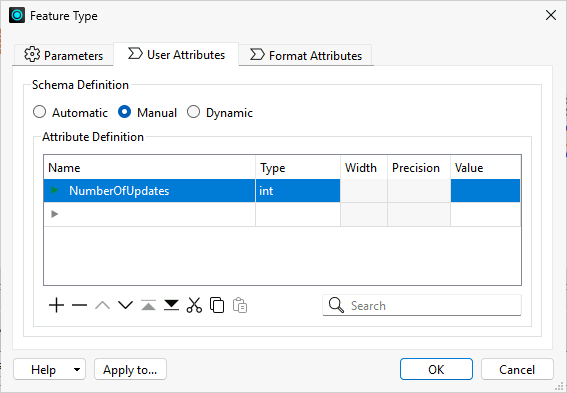Click empty Type cell in new row
Screen dimensions: 567x393
pyautogui.click(x=298, y=214)
